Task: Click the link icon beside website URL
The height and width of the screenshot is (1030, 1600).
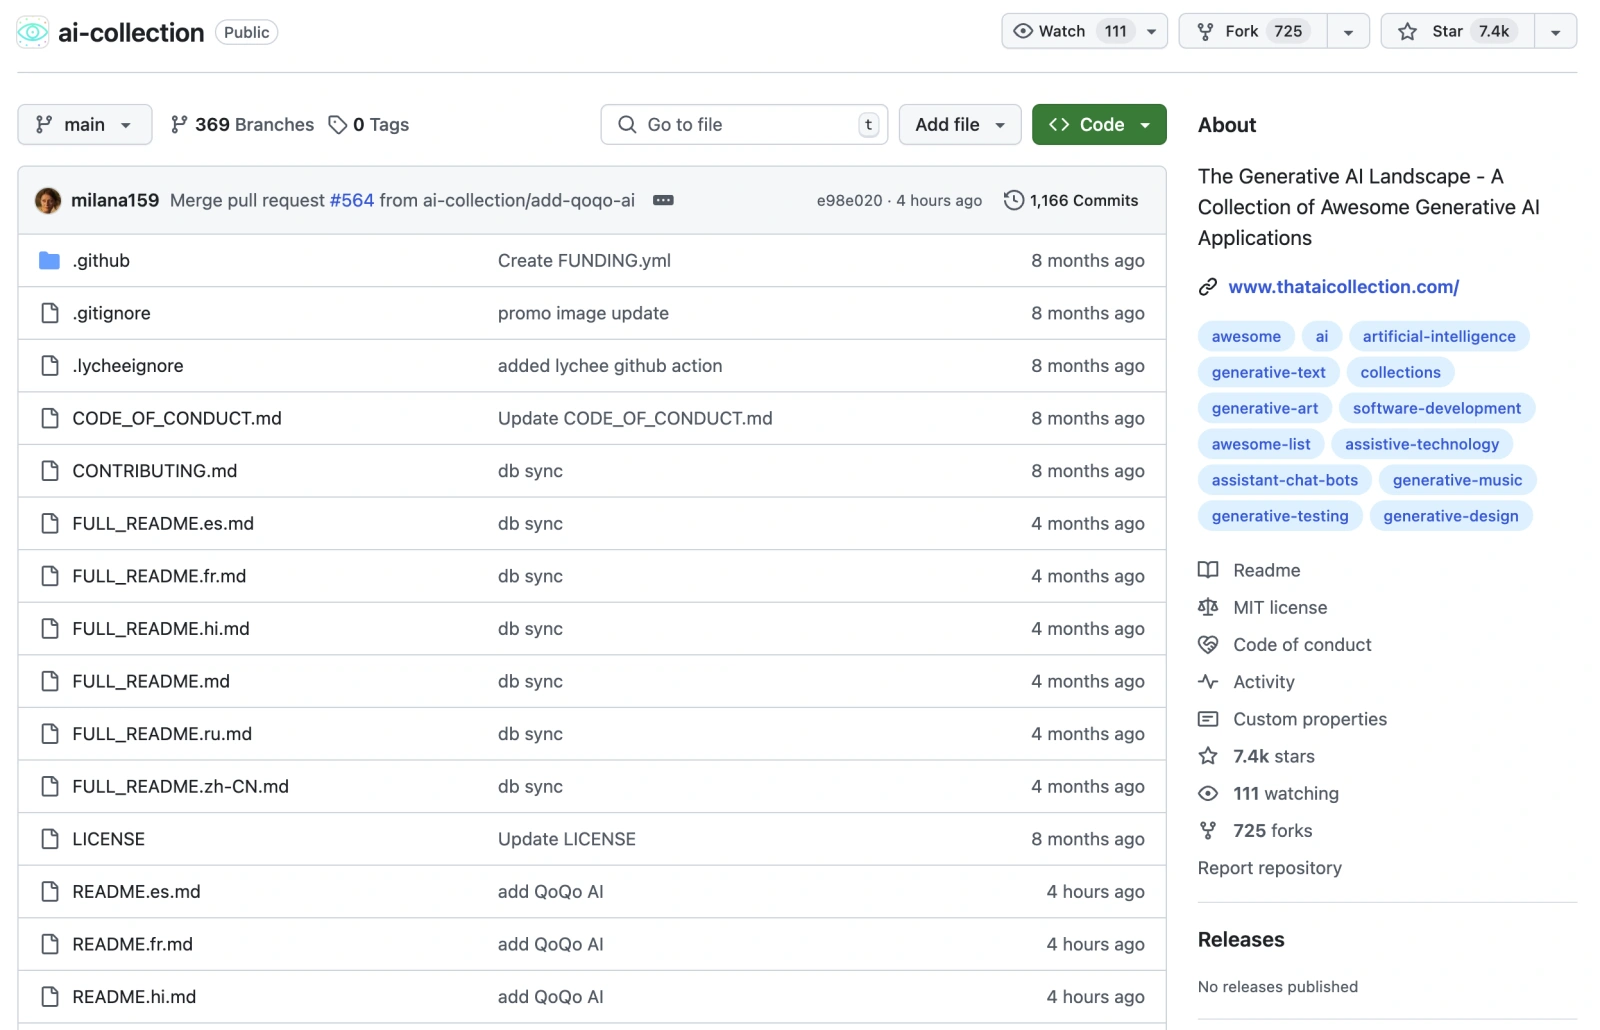Action: tap(1208, 288)
